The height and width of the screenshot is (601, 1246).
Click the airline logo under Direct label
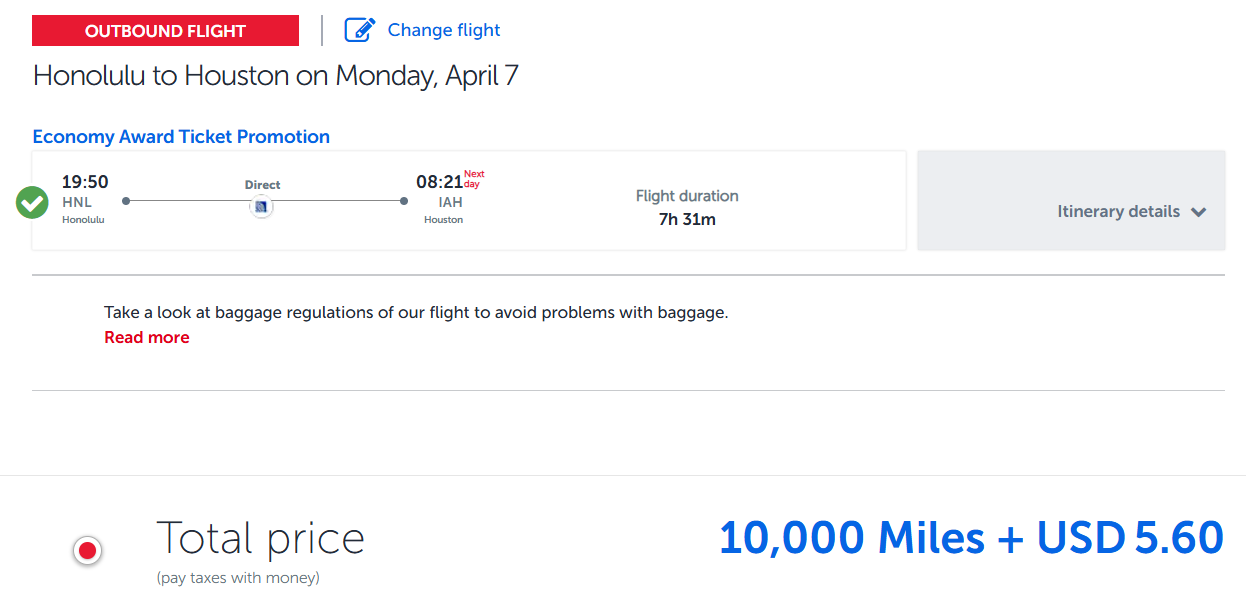click(x=261, y=206)
